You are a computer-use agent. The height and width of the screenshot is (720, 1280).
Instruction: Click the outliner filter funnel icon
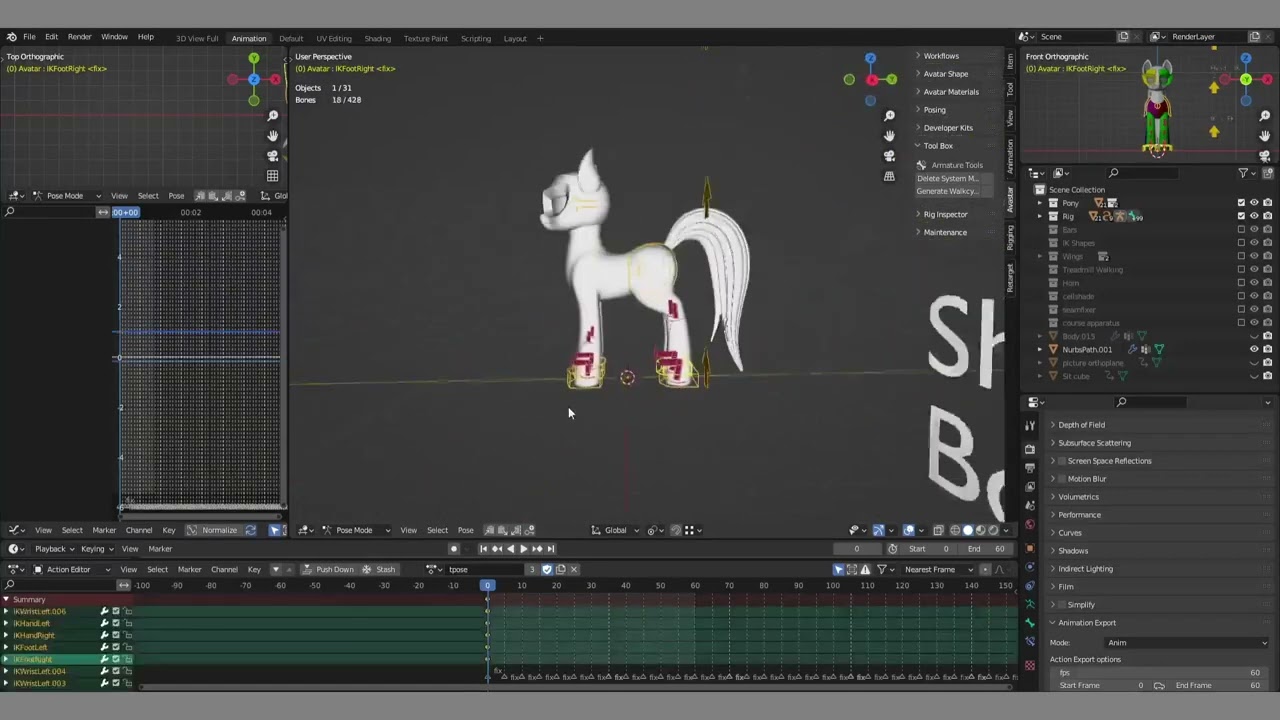1244,173
